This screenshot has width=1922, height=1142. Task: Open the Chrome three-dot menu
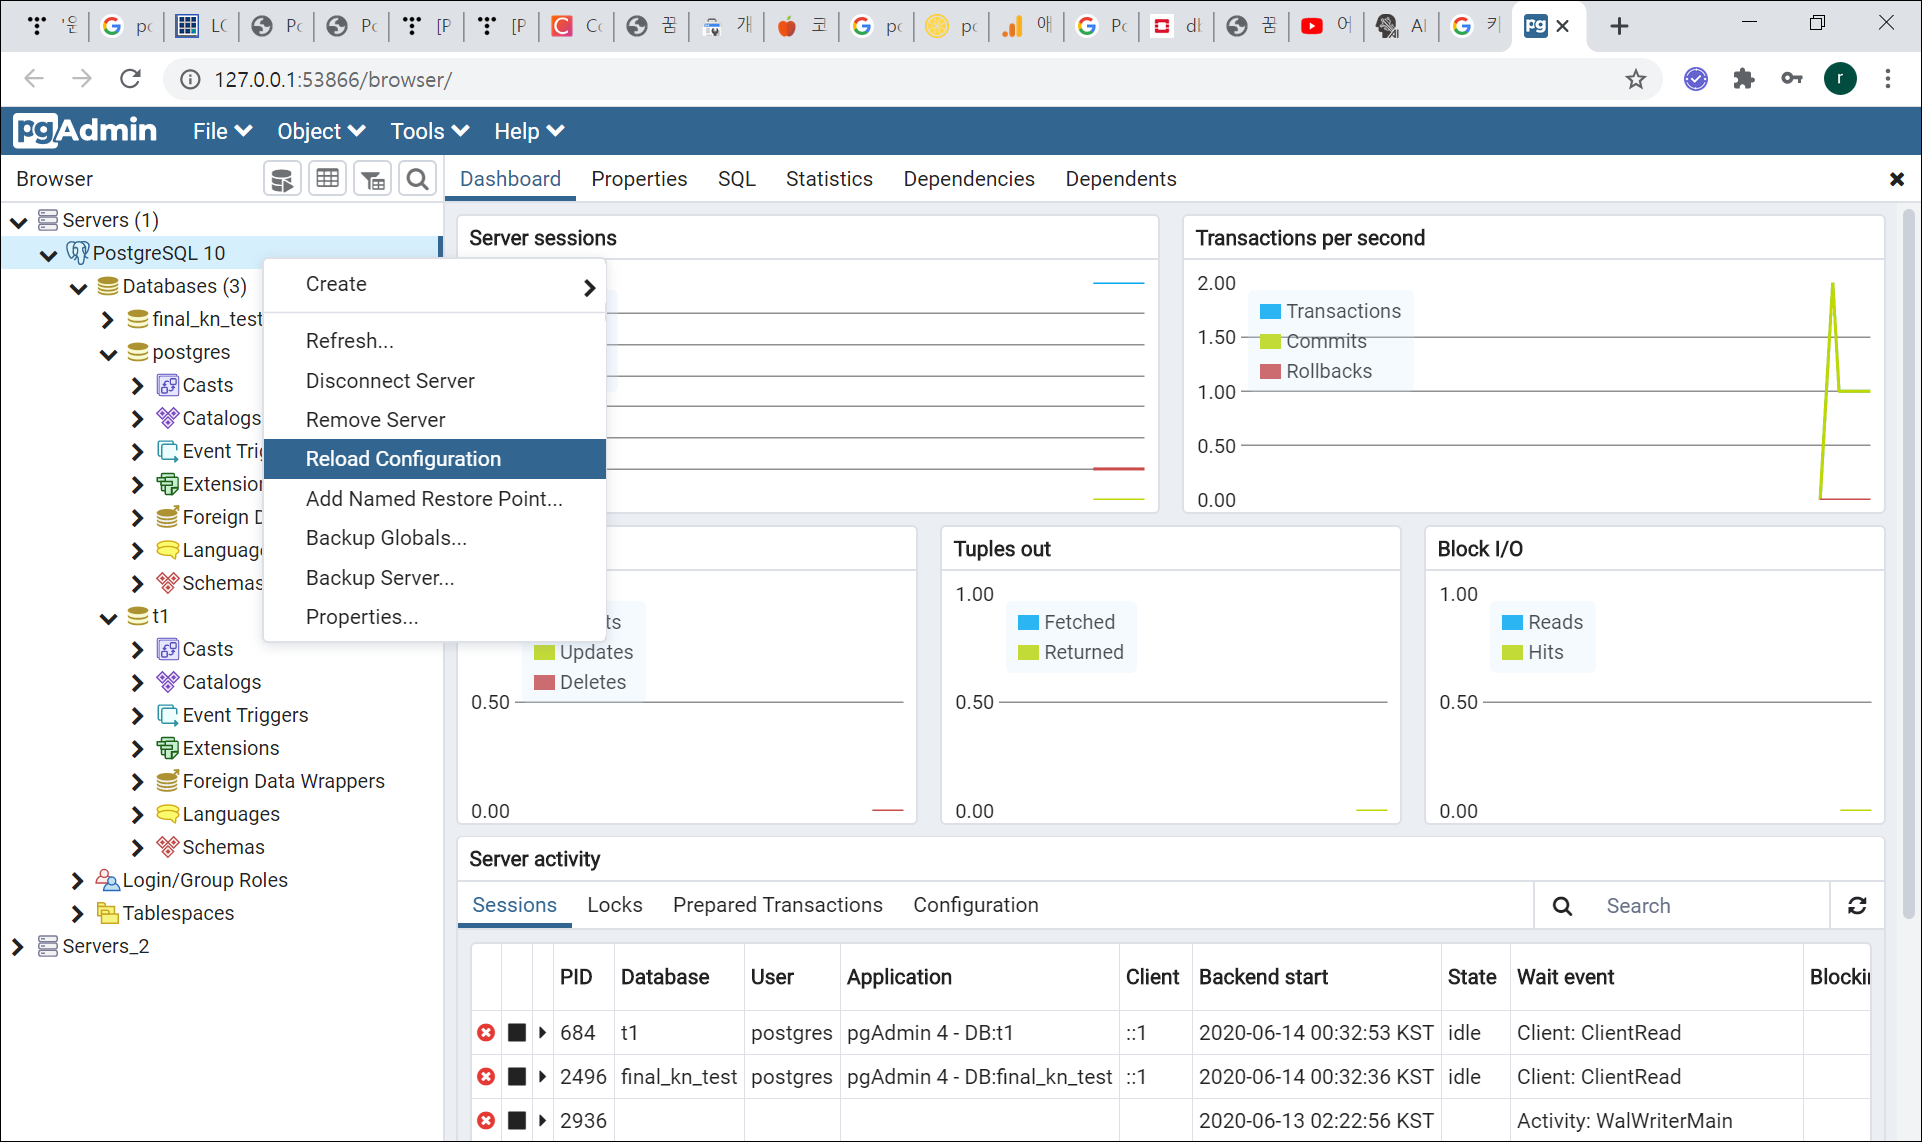1888,79
